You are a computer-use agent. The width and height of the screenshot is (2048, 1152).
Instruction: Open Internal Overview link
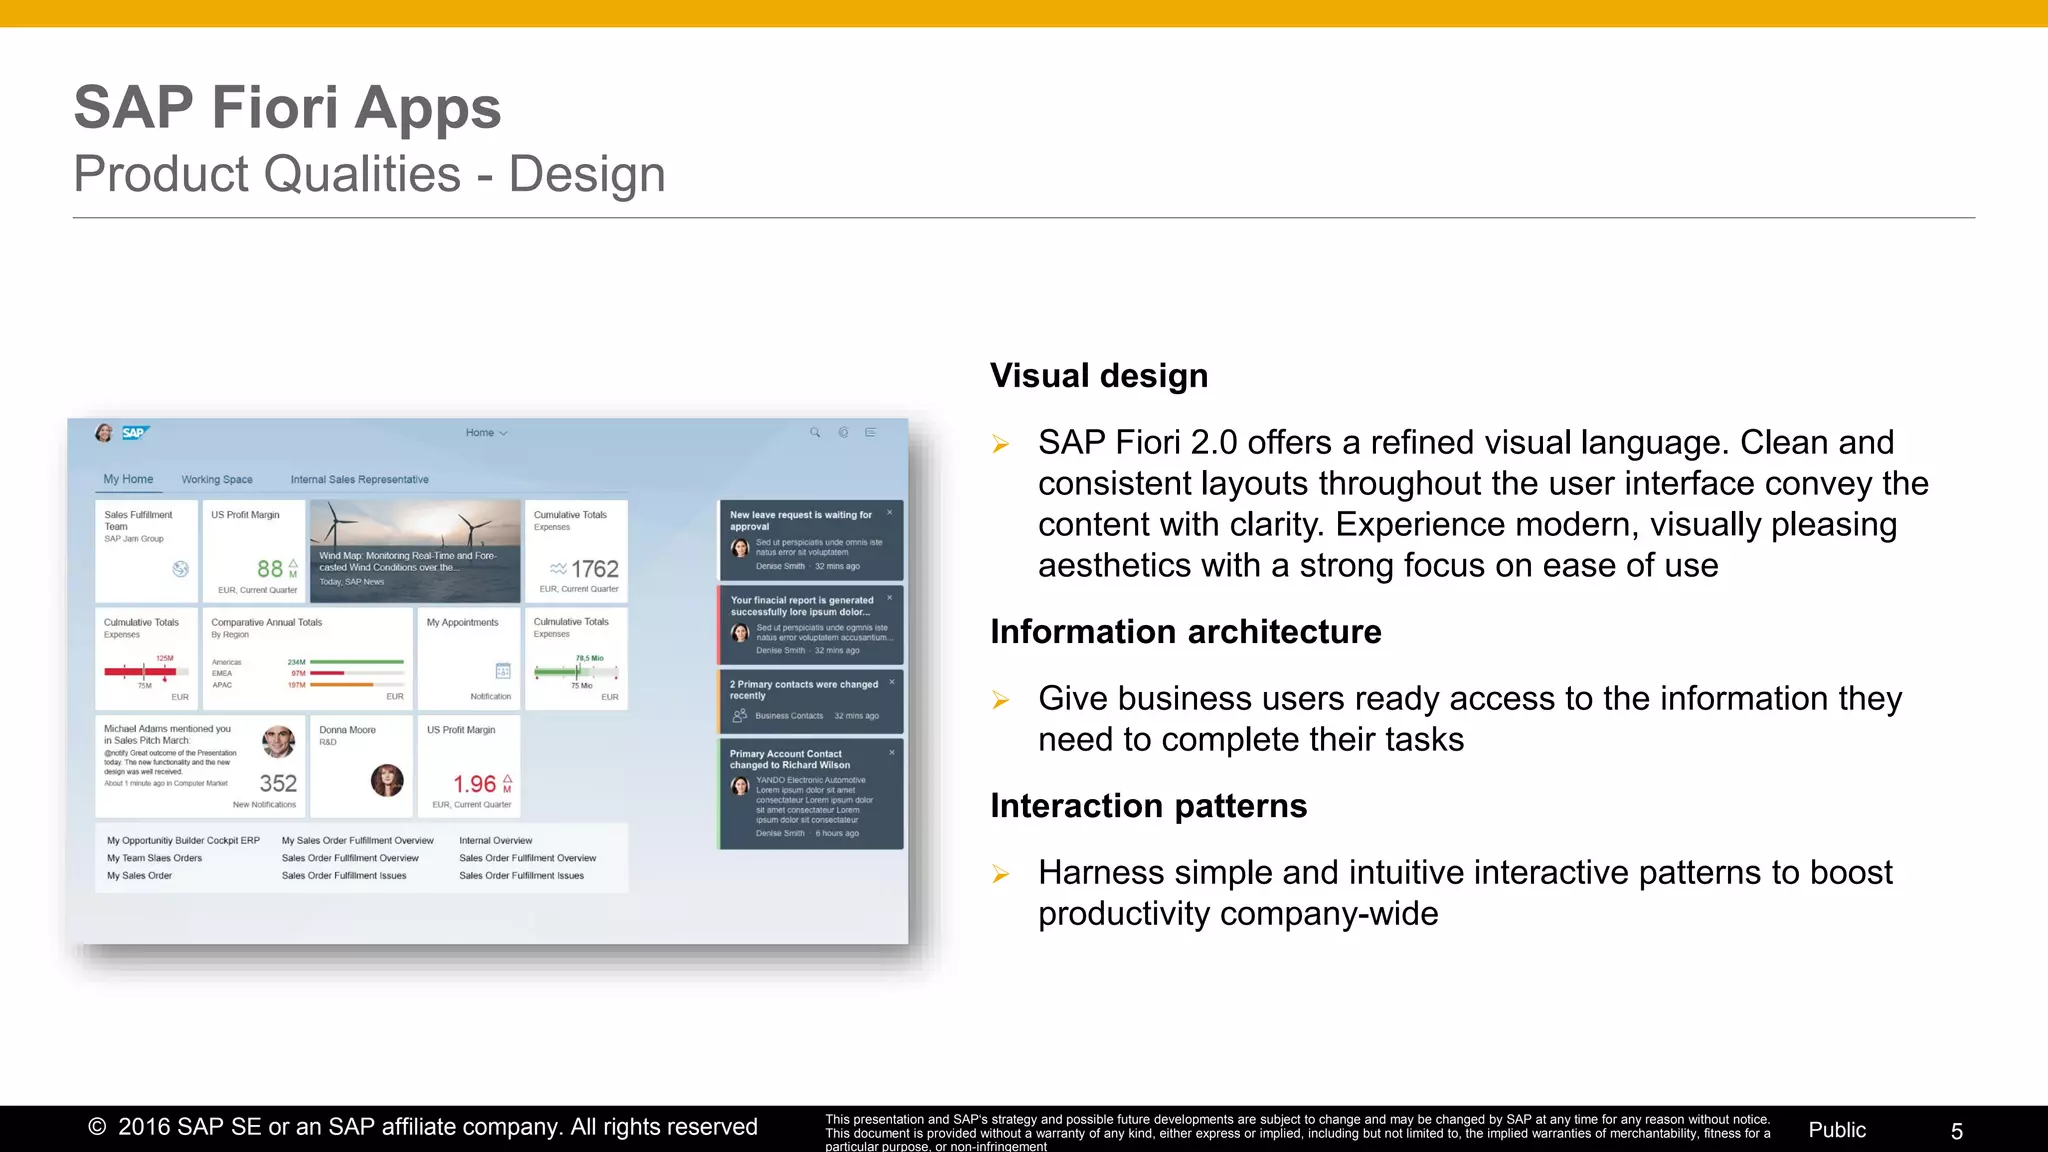point(496,841)
